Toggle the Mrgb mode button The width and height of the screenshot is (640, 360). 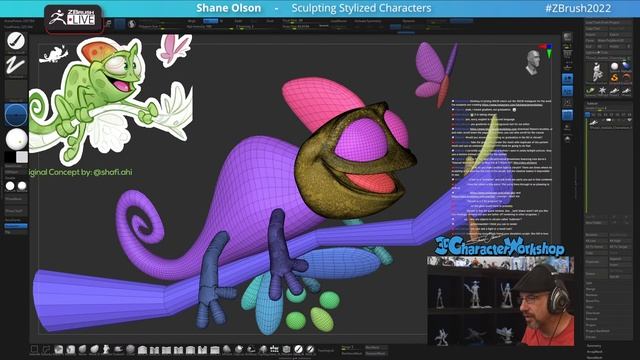[191, 21]
